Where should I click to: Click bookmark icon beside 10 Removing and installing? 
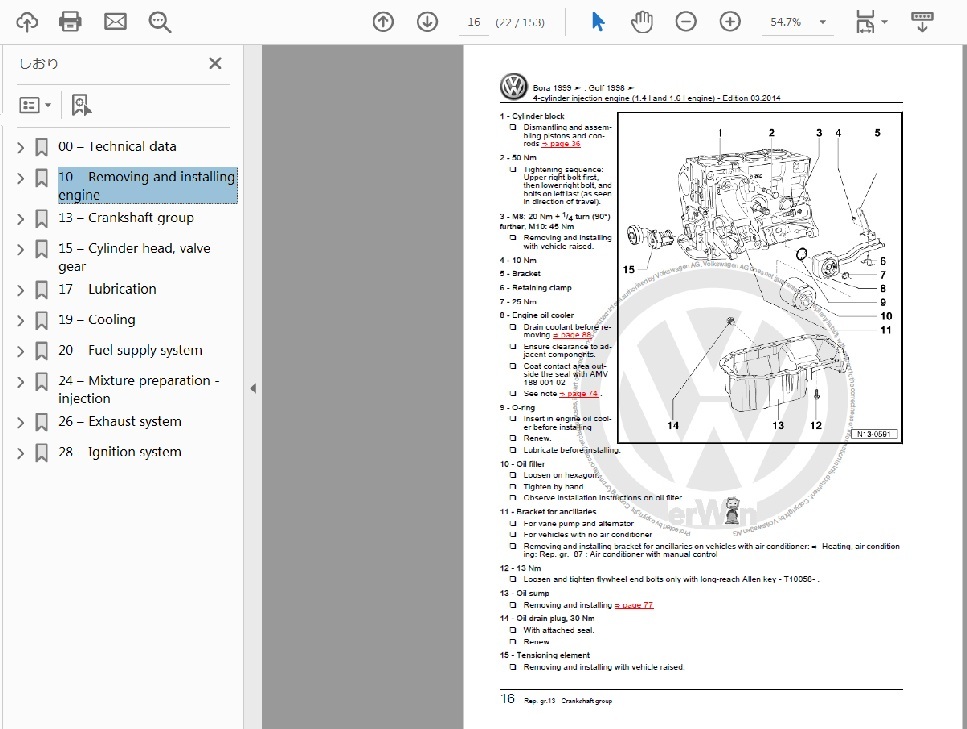coord(41,178)
